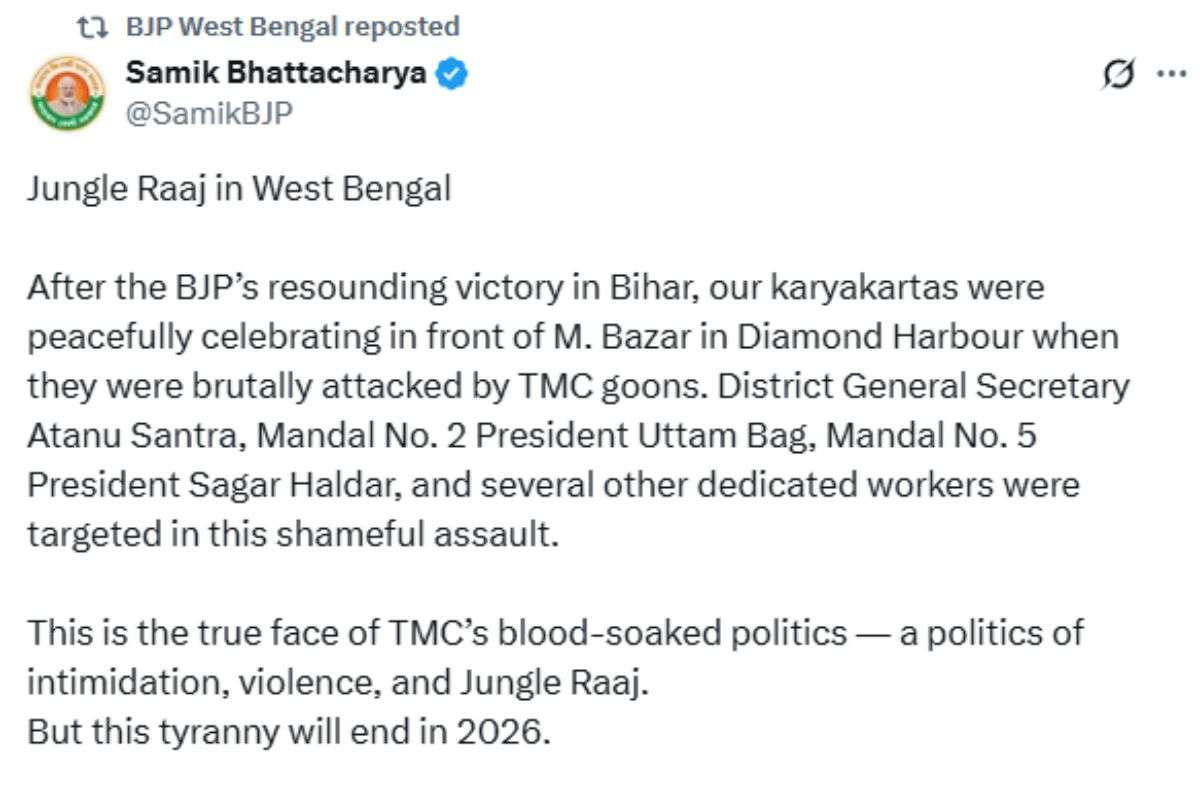This screenshot has width=1200, height=800.
Task: Open Samik Bhattacharya's profile name
Action: click(x=276, y=72)
